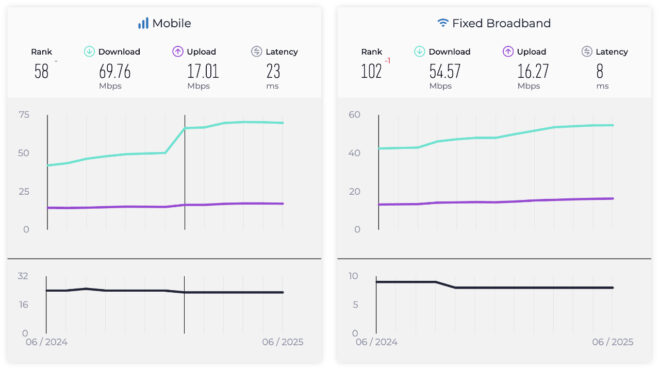
Task: Click the Mobile download arrow icon
Action: 89,52
